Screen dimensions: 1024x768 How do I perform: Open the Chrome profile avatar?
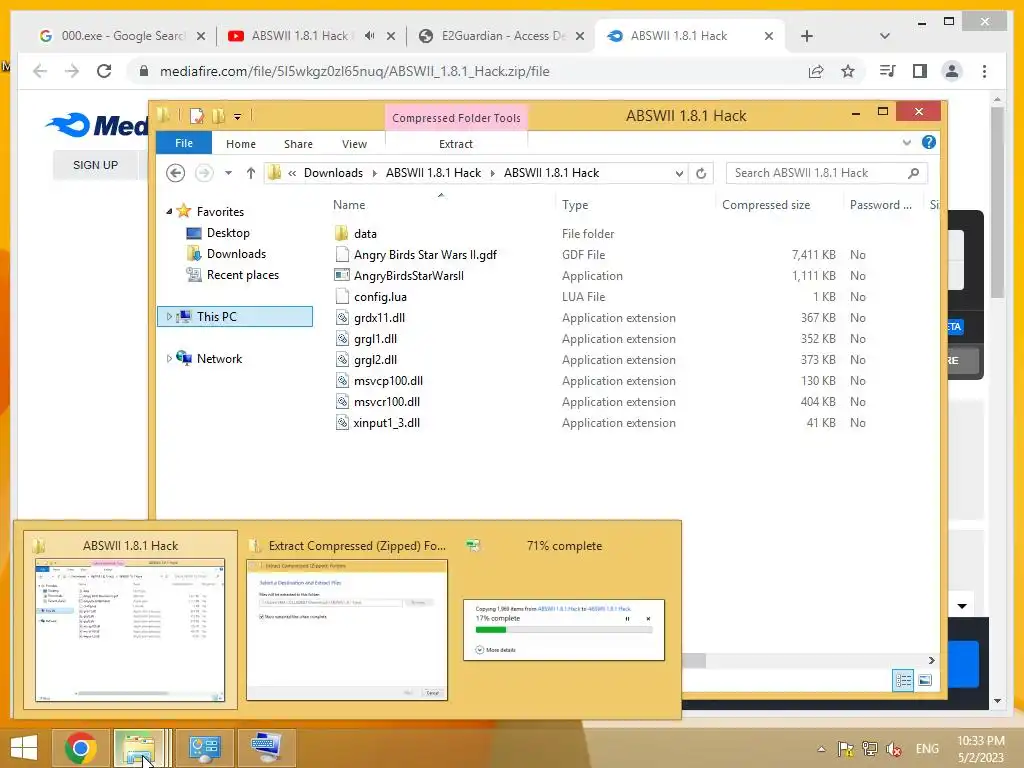point(952,71)
